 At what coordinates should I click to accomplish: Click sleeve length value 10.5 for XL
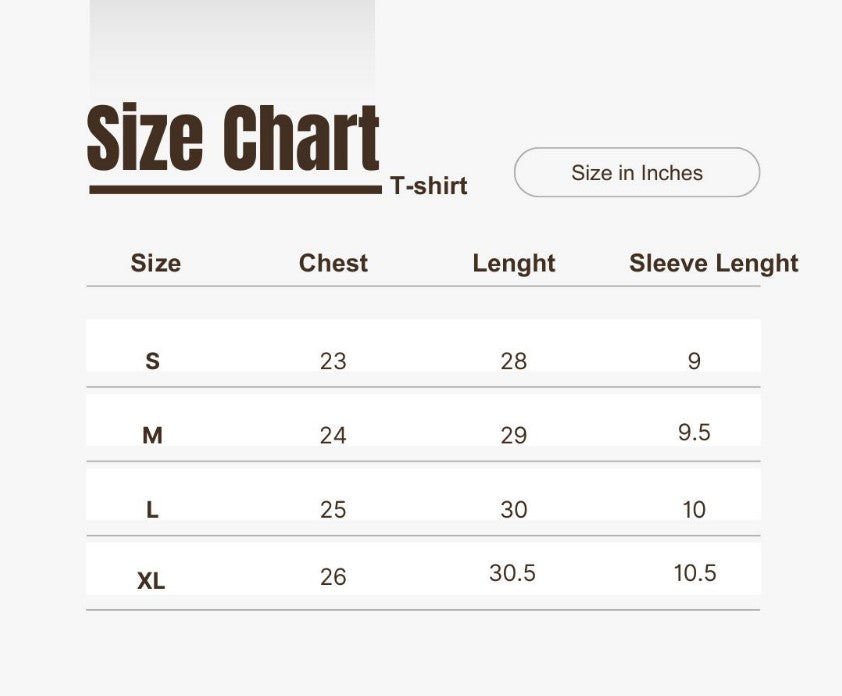coord(695,573)
